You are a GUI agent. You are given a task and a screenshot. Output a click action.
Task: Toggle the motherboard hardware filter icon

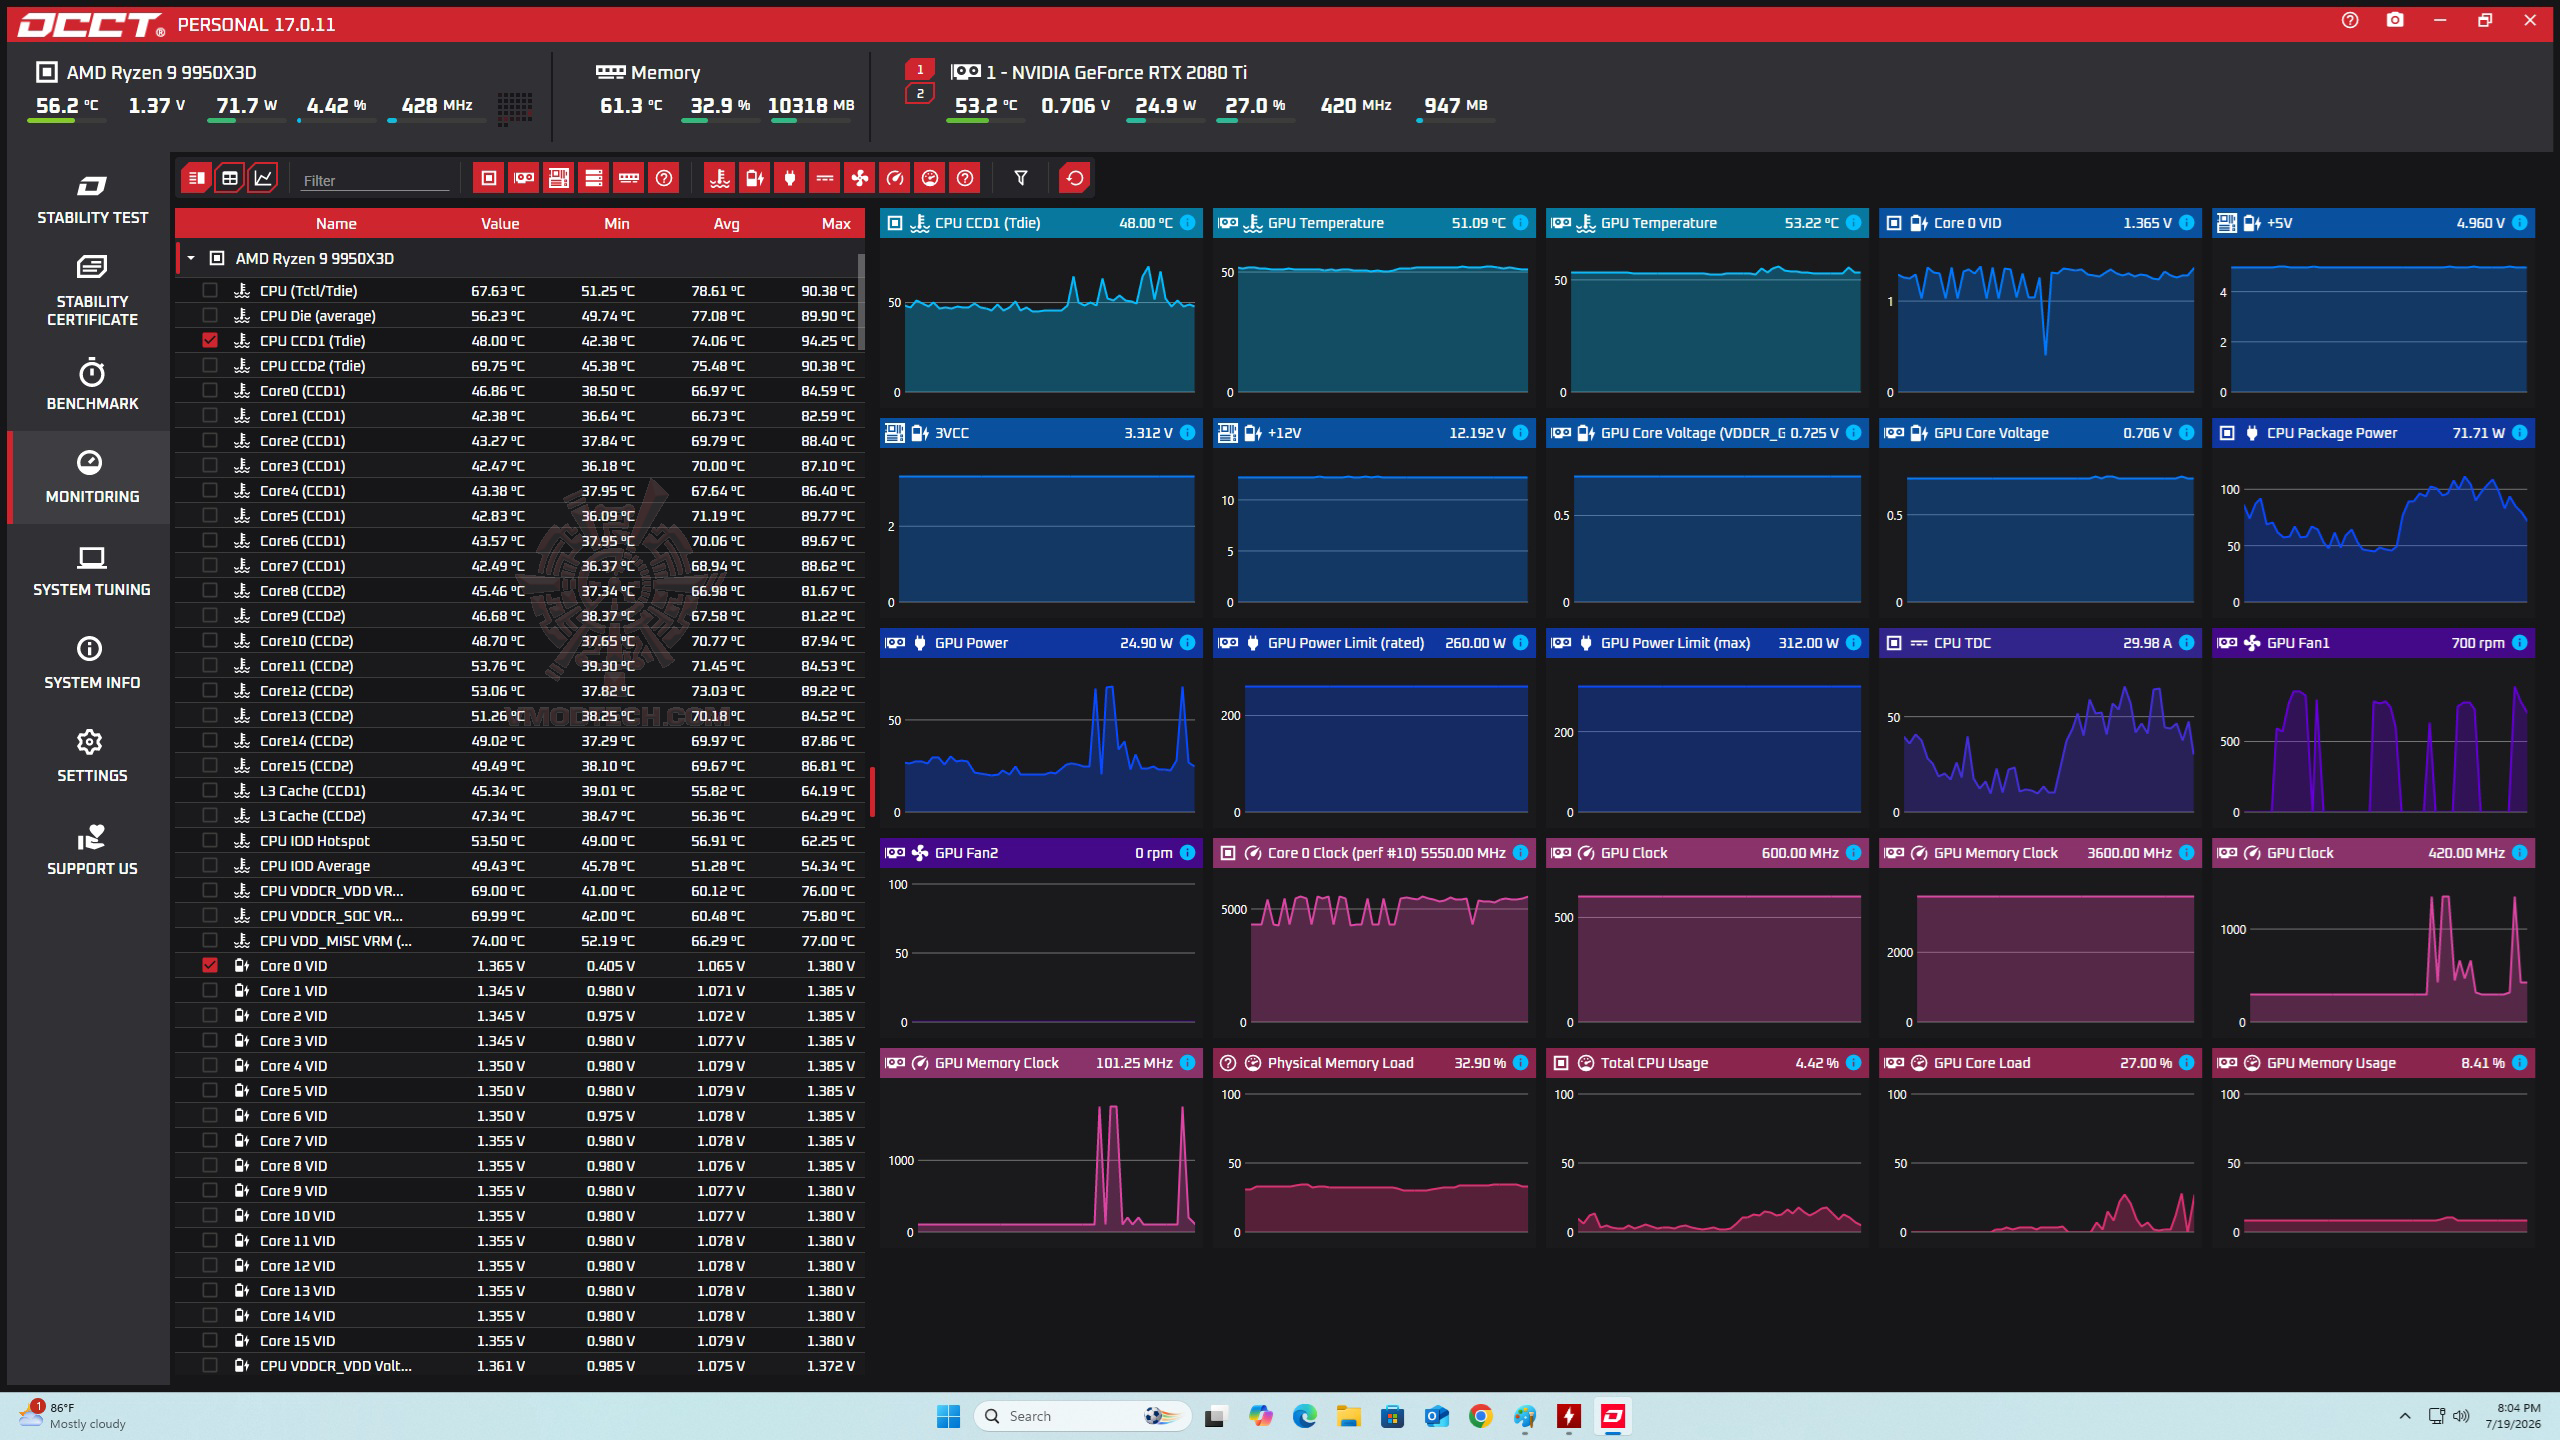[x=559, y=178]
